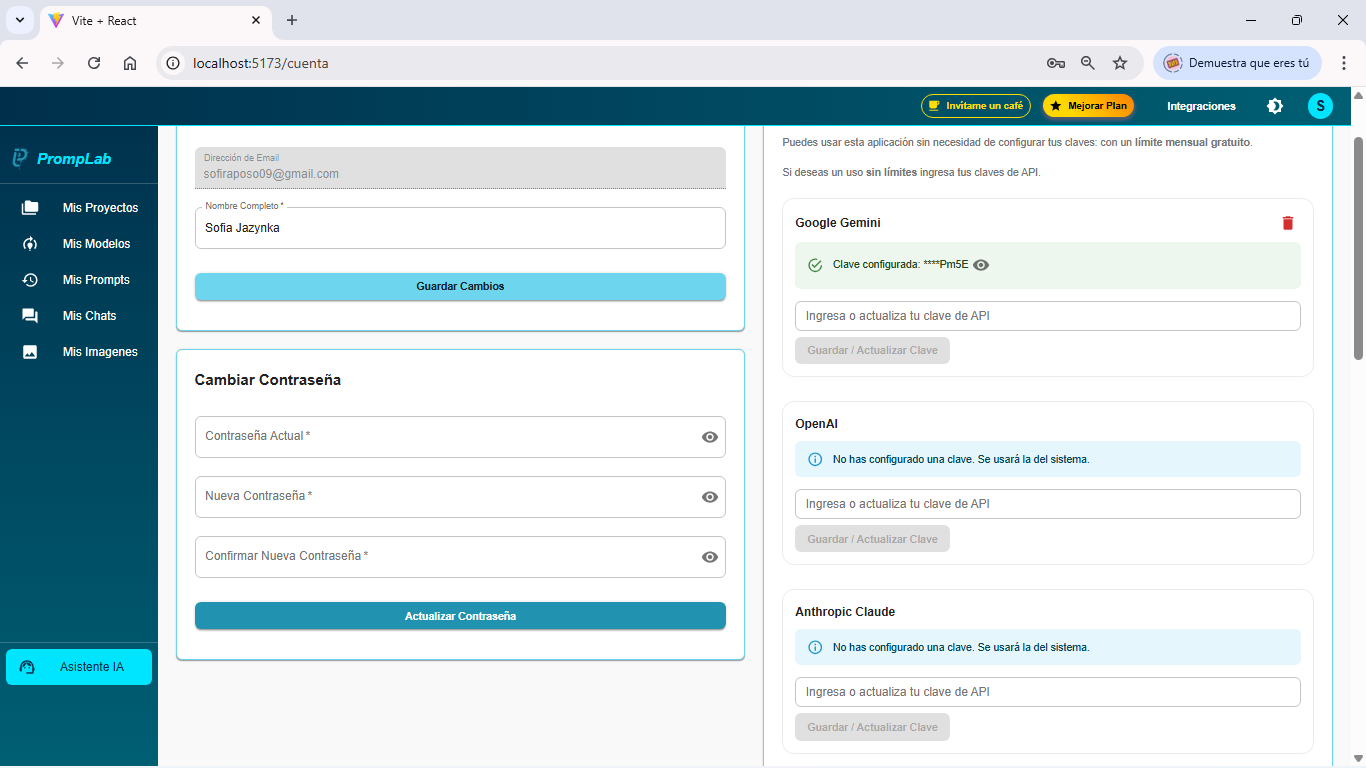
Task: Click the address bar URL
Action: tap(260, 63)
